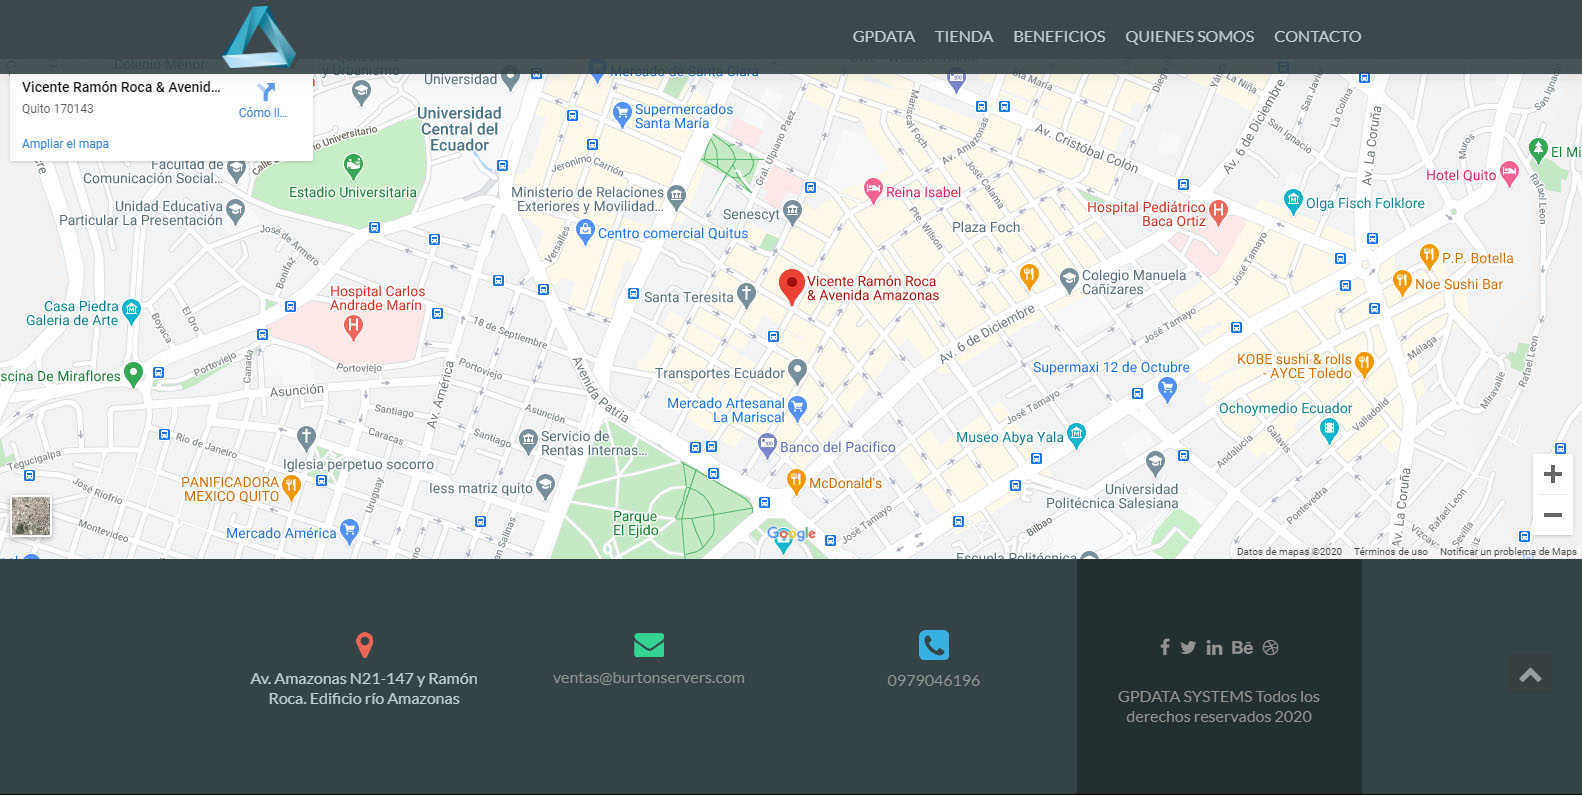Select the Mercado América pin
The height and width of the screenshot is (795, 1582).
[x=349, y=530]
